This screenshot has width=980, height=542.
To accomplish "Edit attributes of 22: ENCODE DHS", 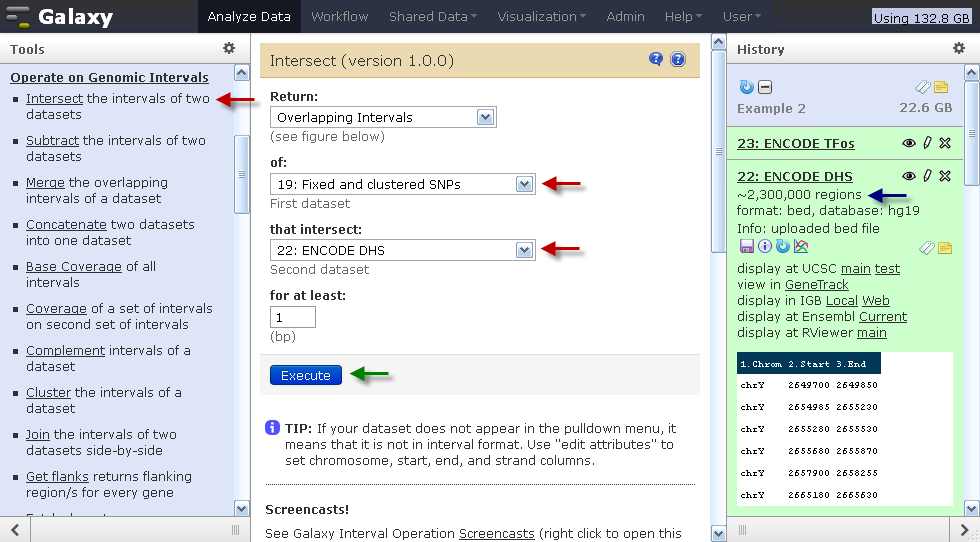I will coord(928,176).
